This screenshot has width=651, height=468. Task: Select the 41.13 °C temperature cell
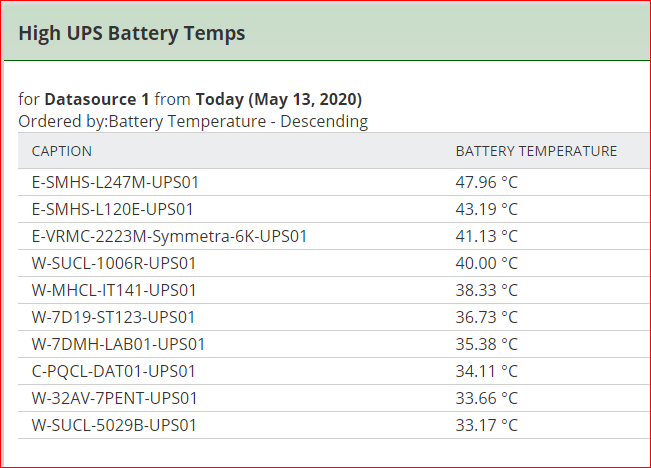pyautogui.click(x=486, y=236)
